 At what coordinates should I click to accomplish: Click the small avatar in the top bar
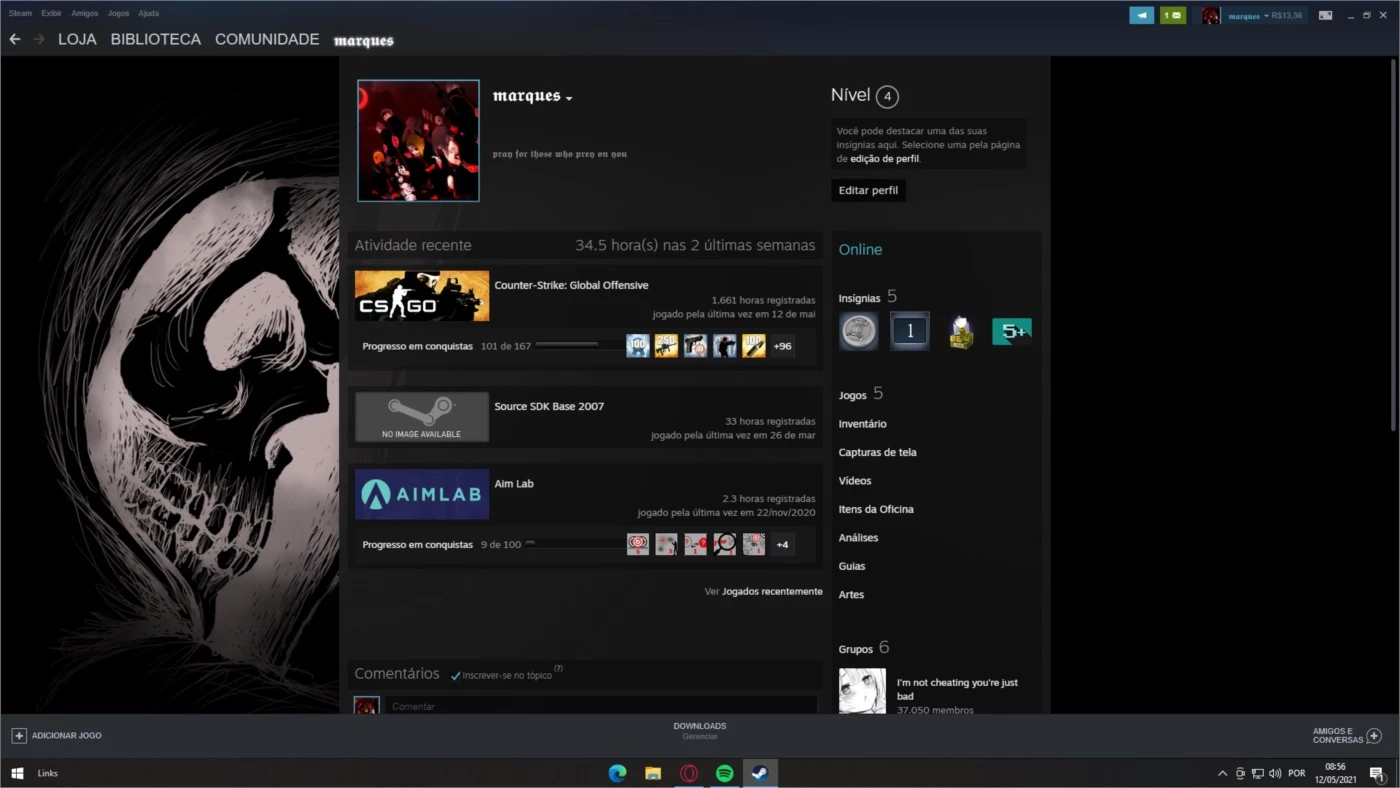[x=1211, y=15]
